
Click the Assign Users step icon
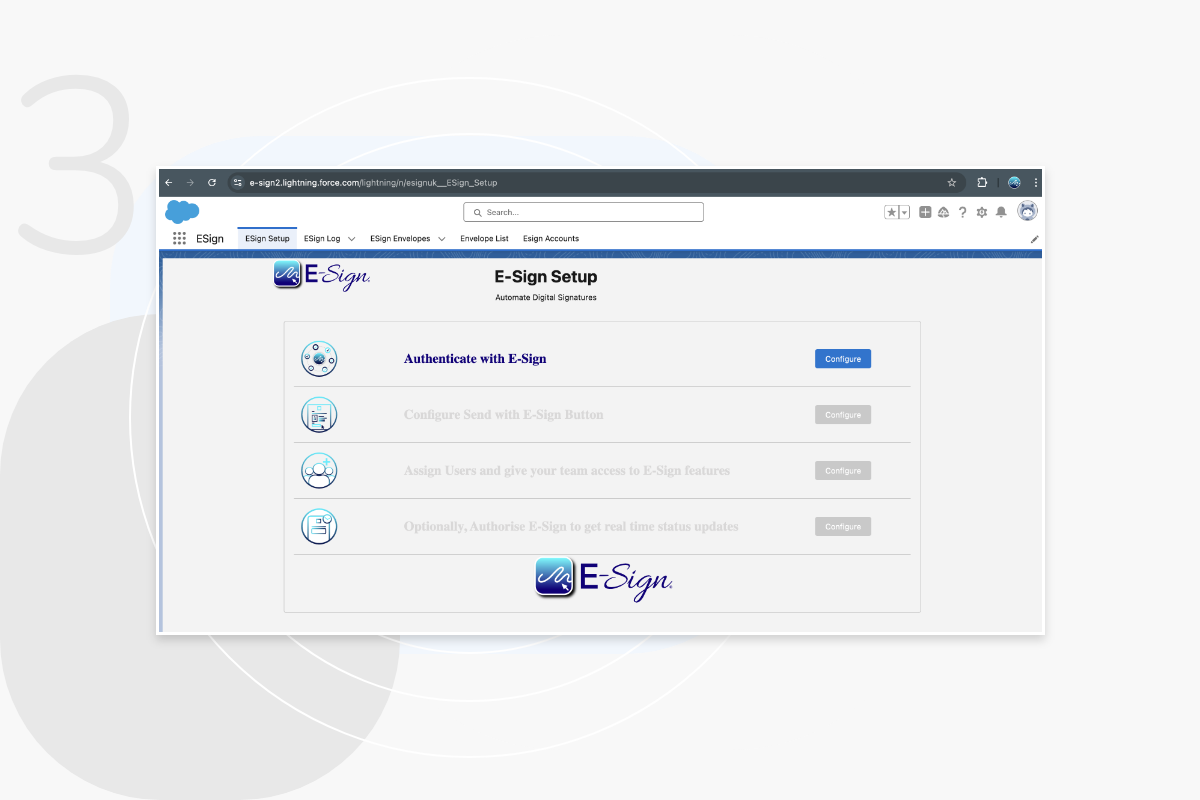point(319,470)
